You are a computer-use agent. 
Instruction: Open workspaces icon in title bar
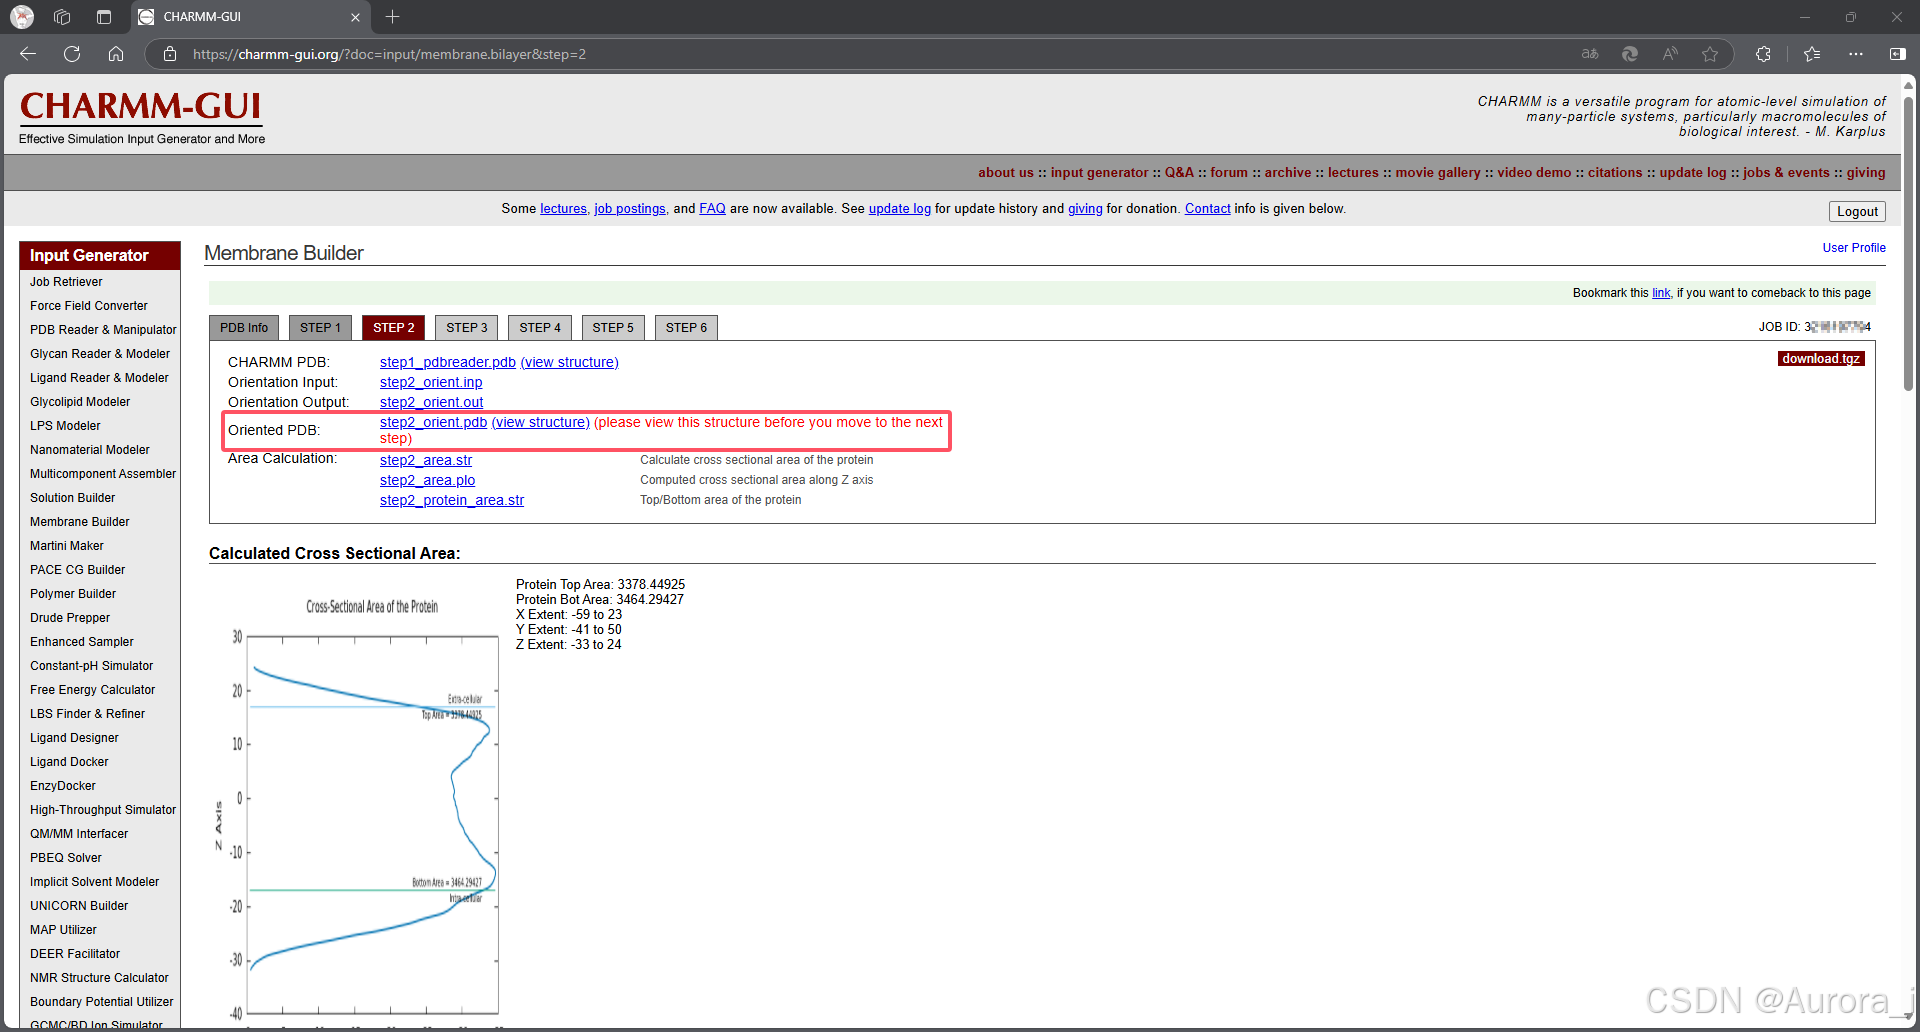(x=62, y=17)
